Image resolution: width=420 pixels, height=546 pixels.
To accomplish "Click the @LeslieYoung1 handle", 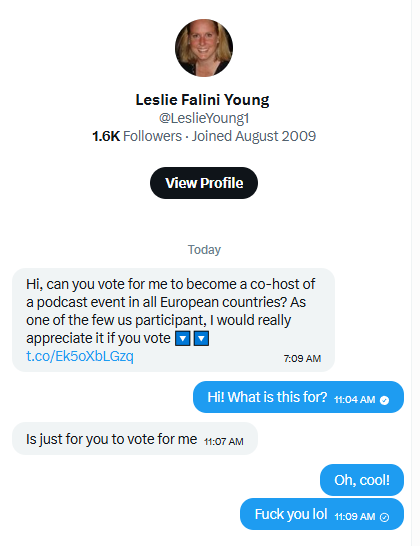I will 204,118.
